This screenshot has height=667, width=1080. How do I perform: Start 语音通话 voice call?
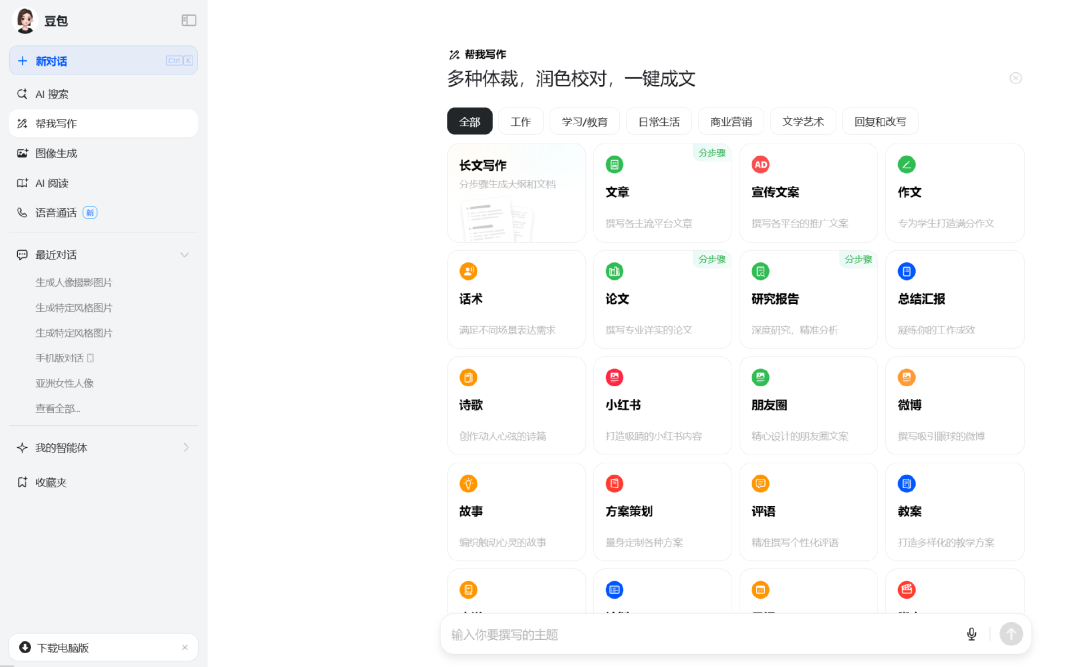[x=103, y=213]
